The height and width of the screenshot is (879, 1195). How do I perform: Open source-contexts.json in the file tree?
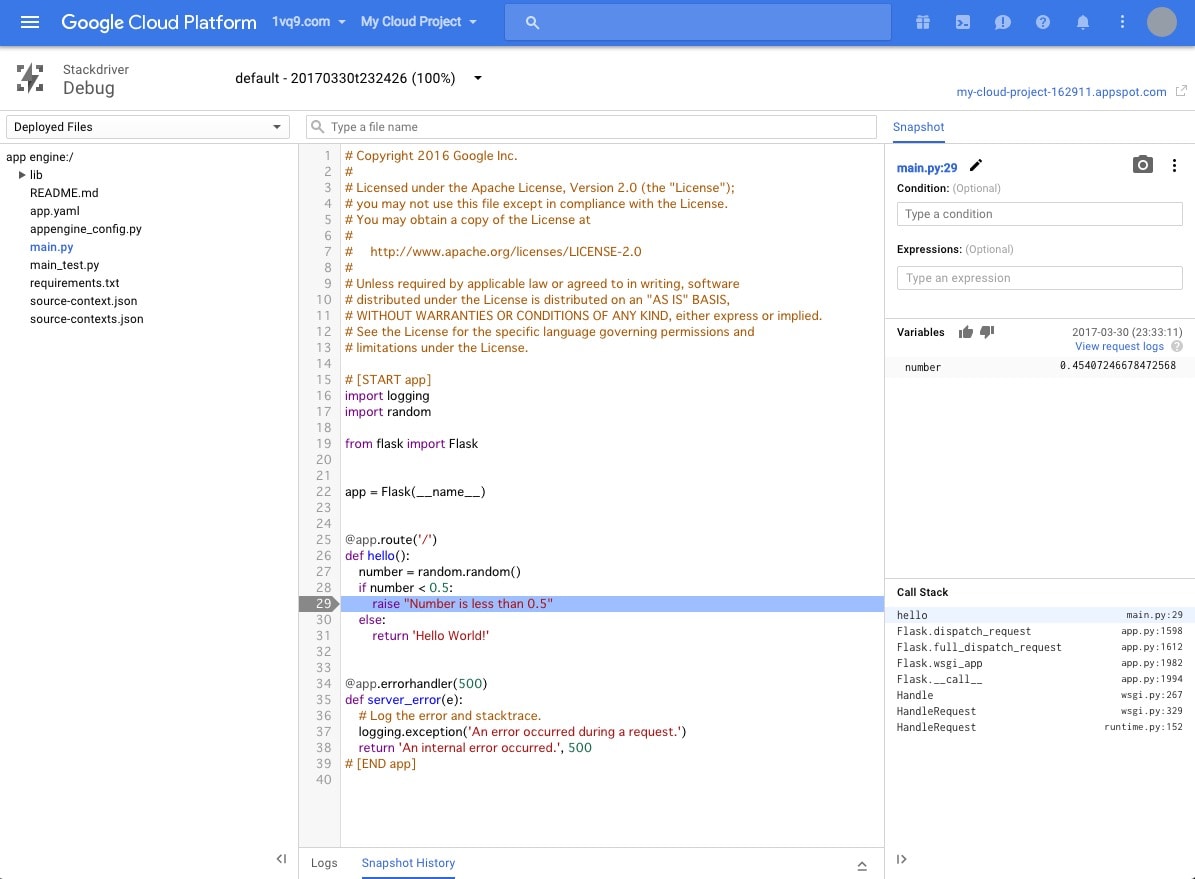pyautogui.click(x=87, y=319)
